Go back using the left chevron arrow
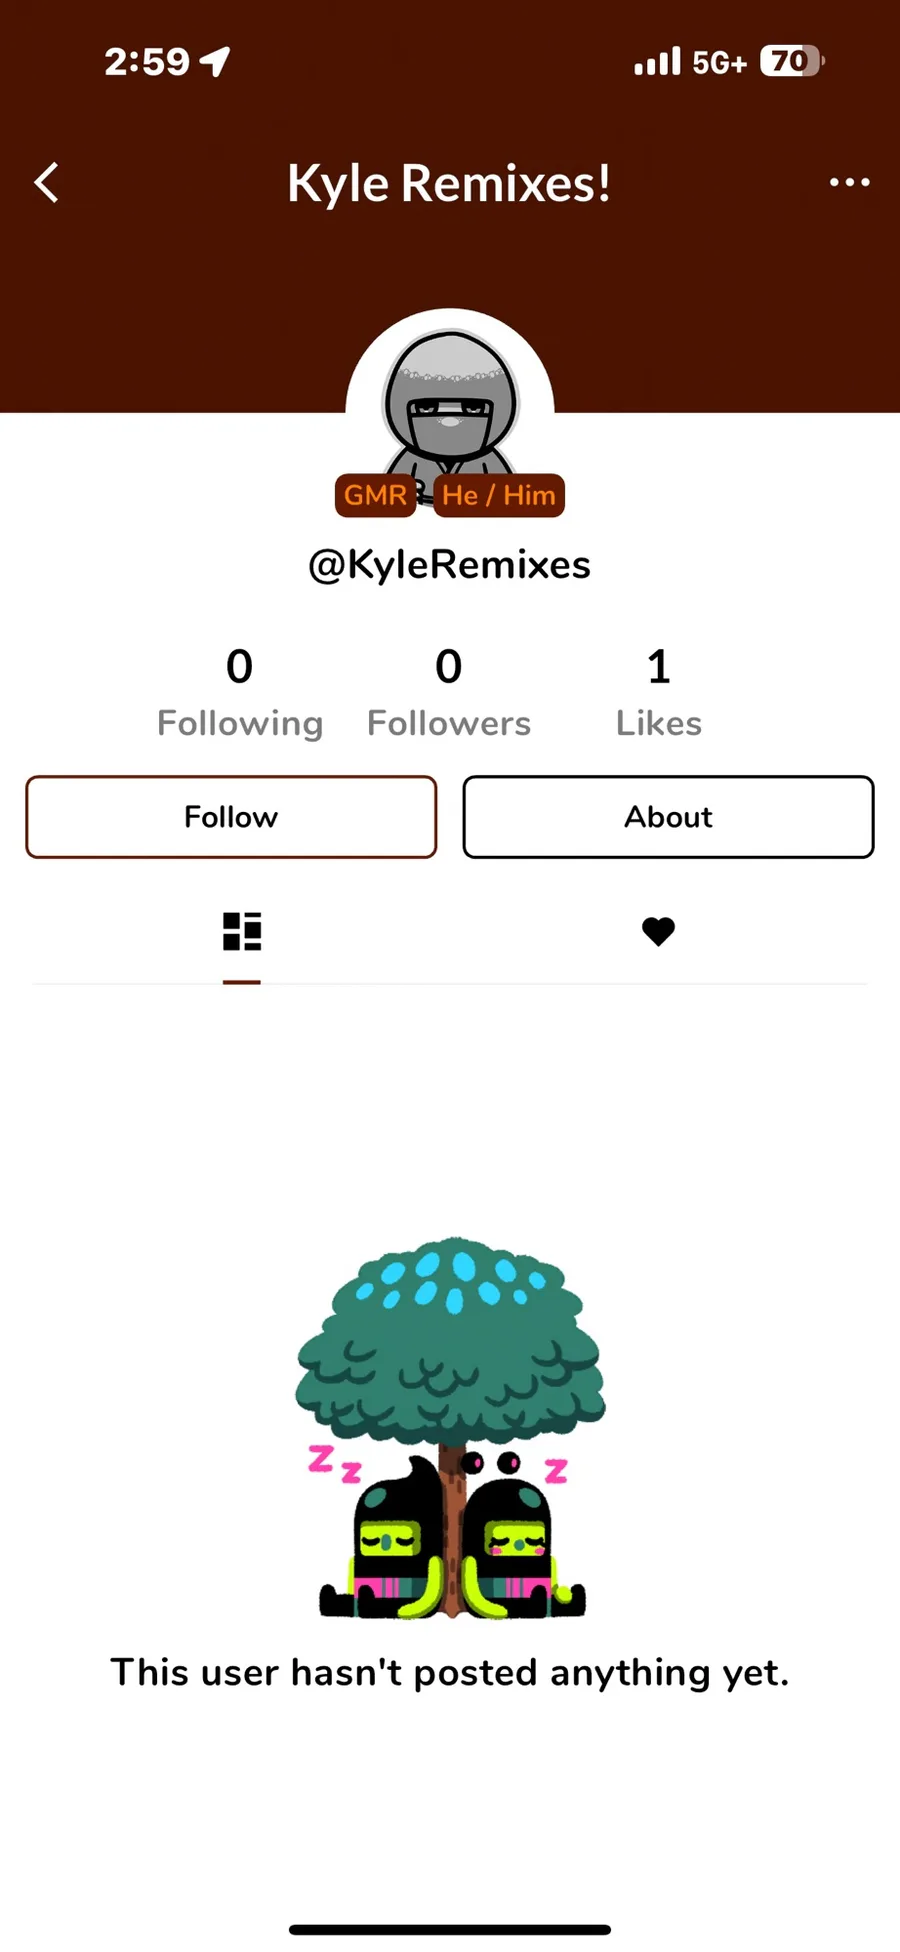Screen dimensions: 900x1952 point(46,183)
